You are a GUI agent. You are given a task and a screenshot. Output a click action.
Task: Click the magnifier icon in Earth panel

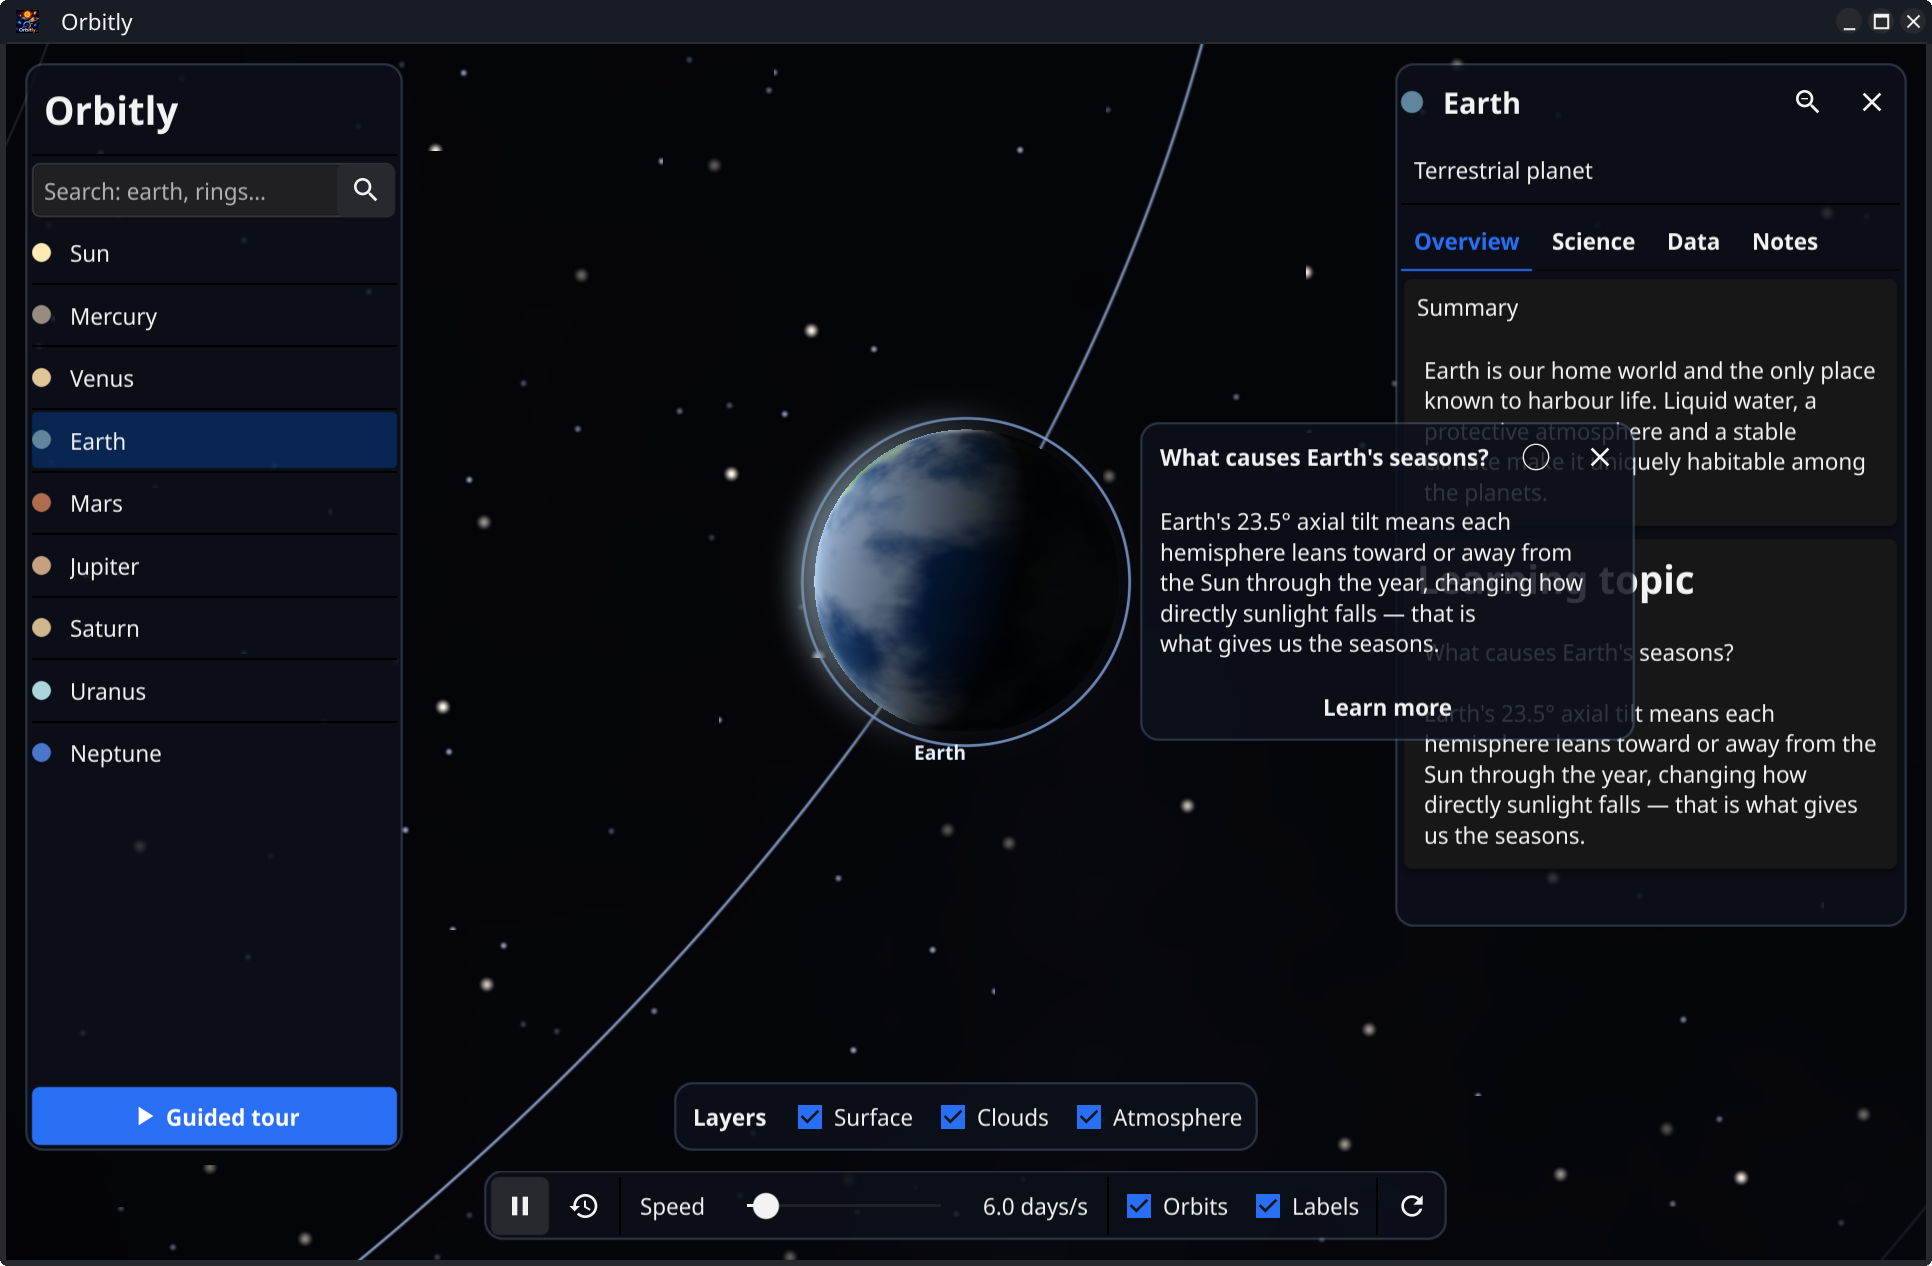[x=1807, y=102]
